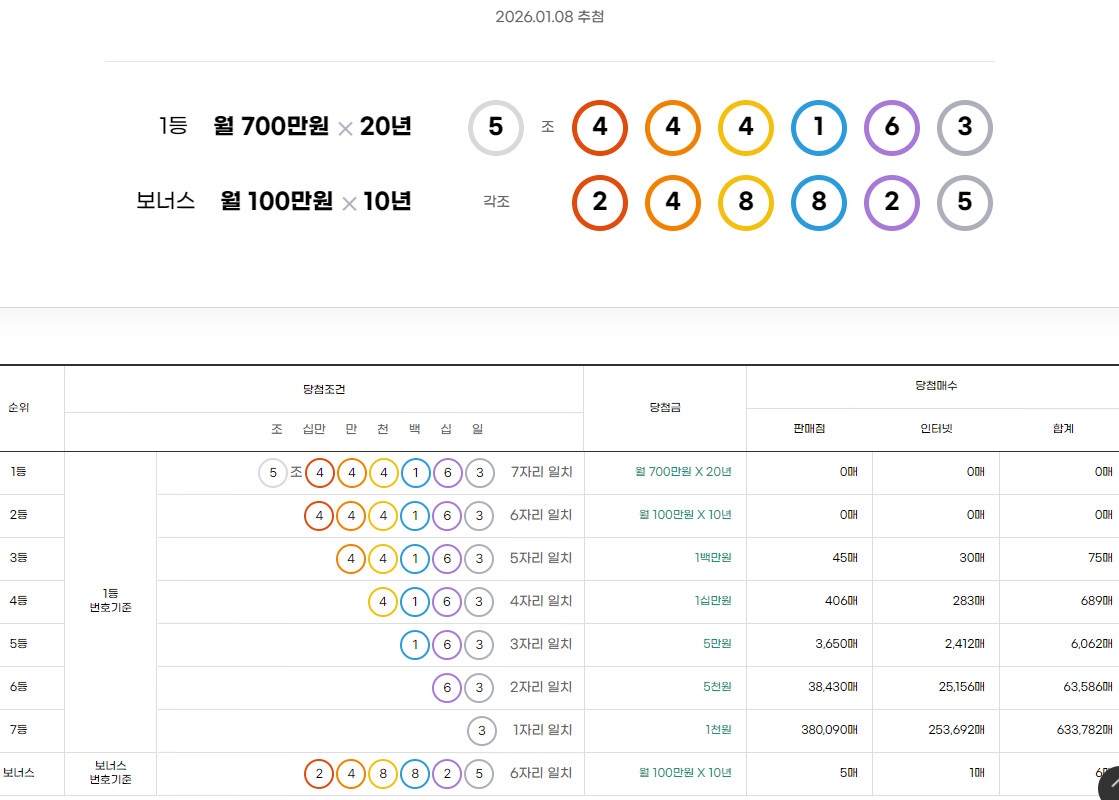The height and width of the screenshot is (800, 1119).
Task: Click the large gray group ball numbered 5
Action: (x=495, y=128)
